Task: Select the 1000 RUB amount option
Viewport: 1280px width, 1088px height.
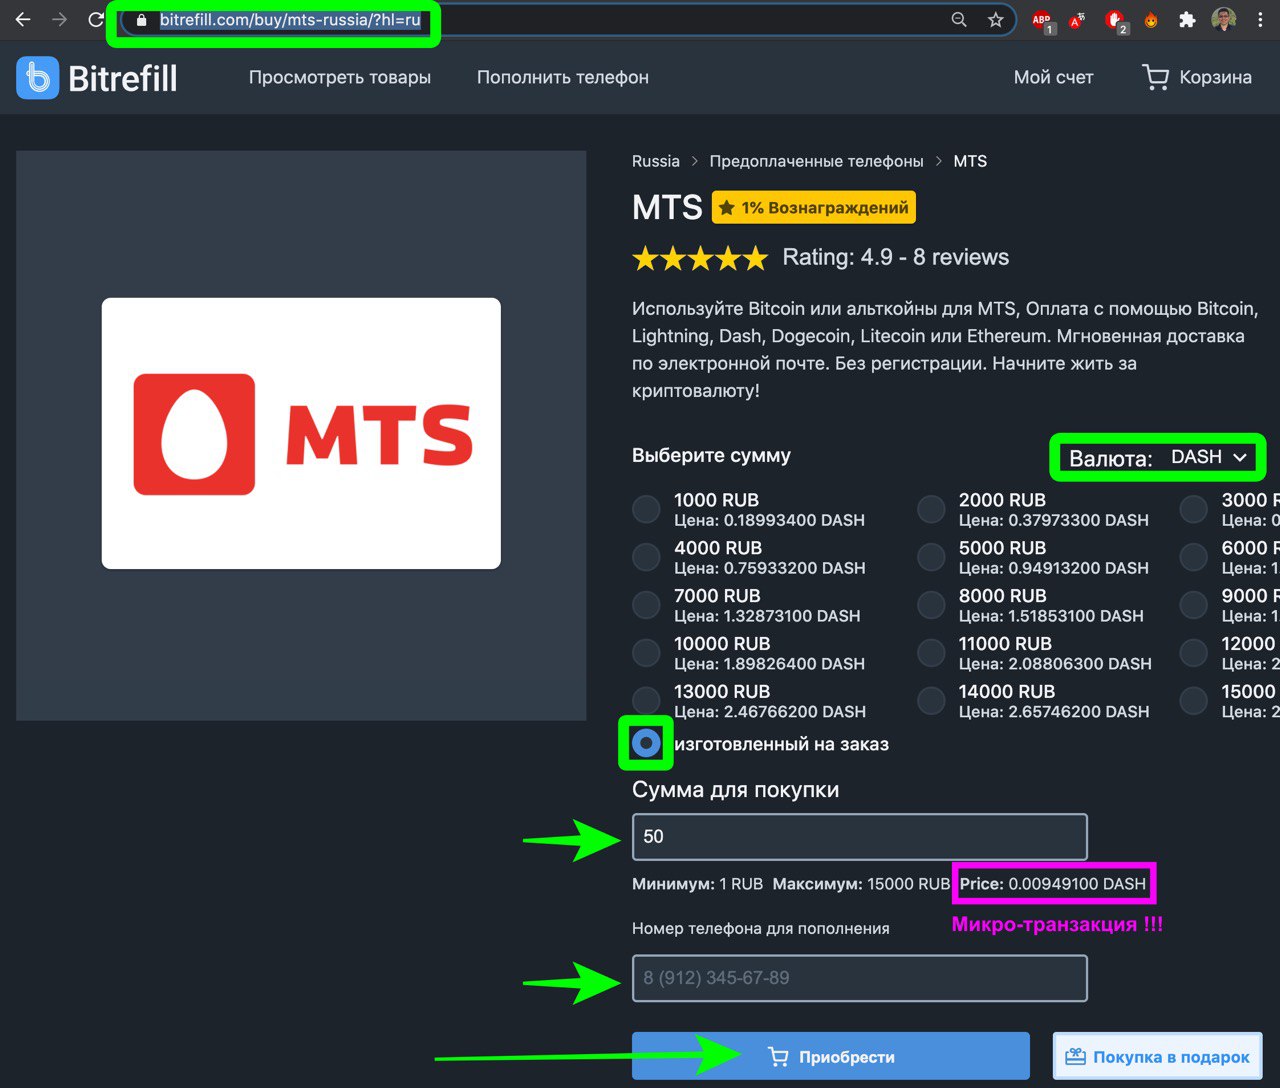Action: [x=646, y=509]
